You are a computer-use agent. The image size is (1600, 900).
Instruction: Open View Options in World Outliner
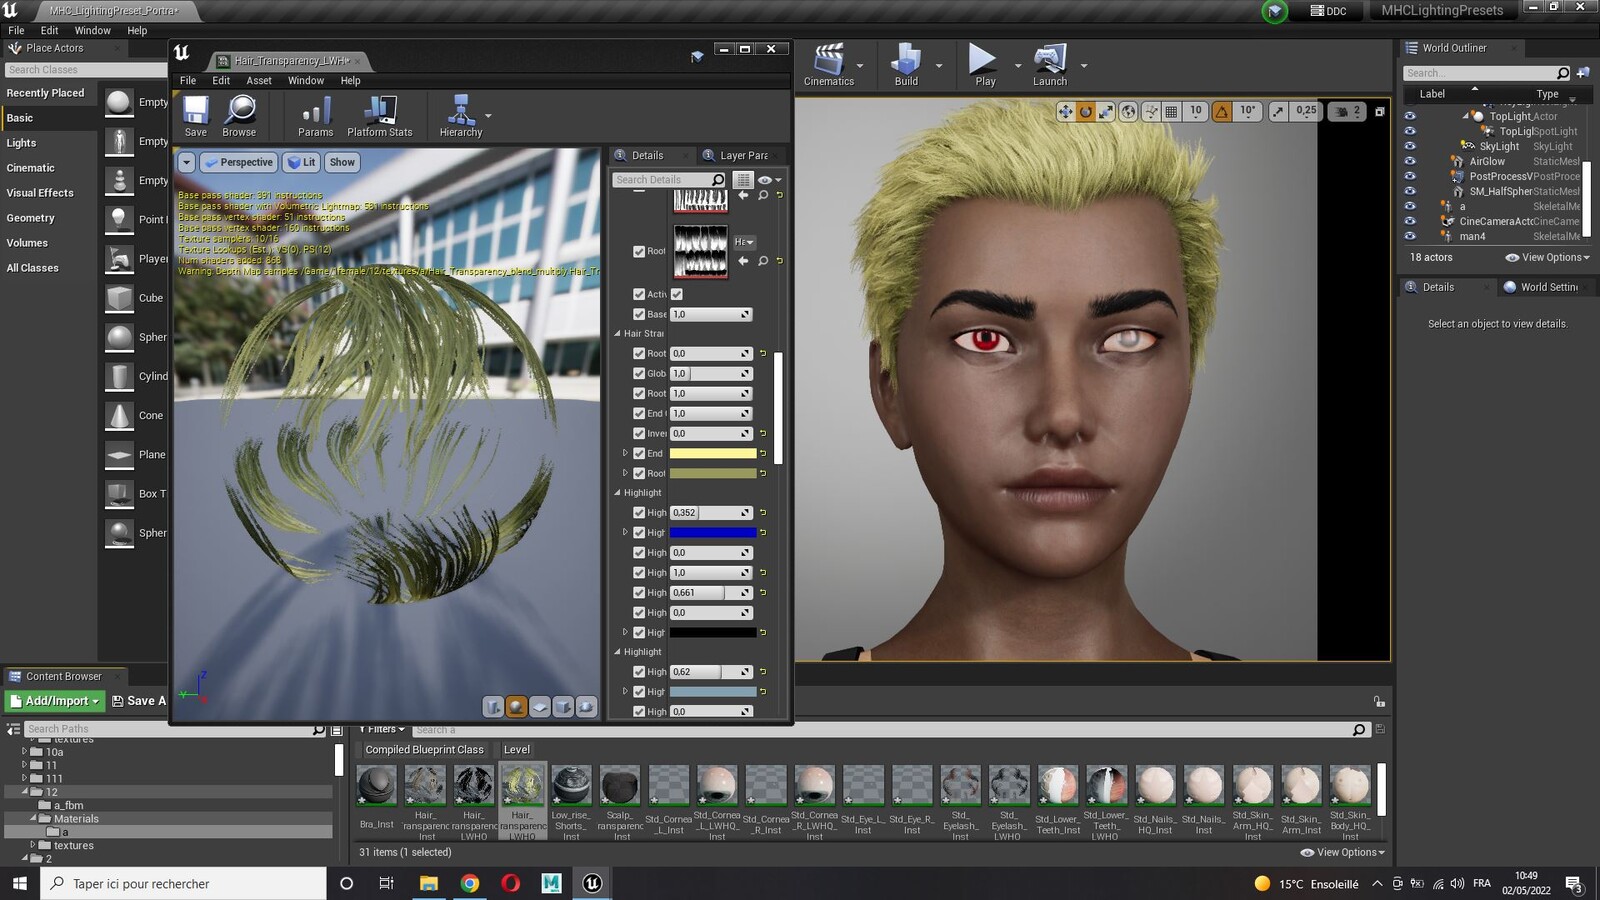(1547, 258)
